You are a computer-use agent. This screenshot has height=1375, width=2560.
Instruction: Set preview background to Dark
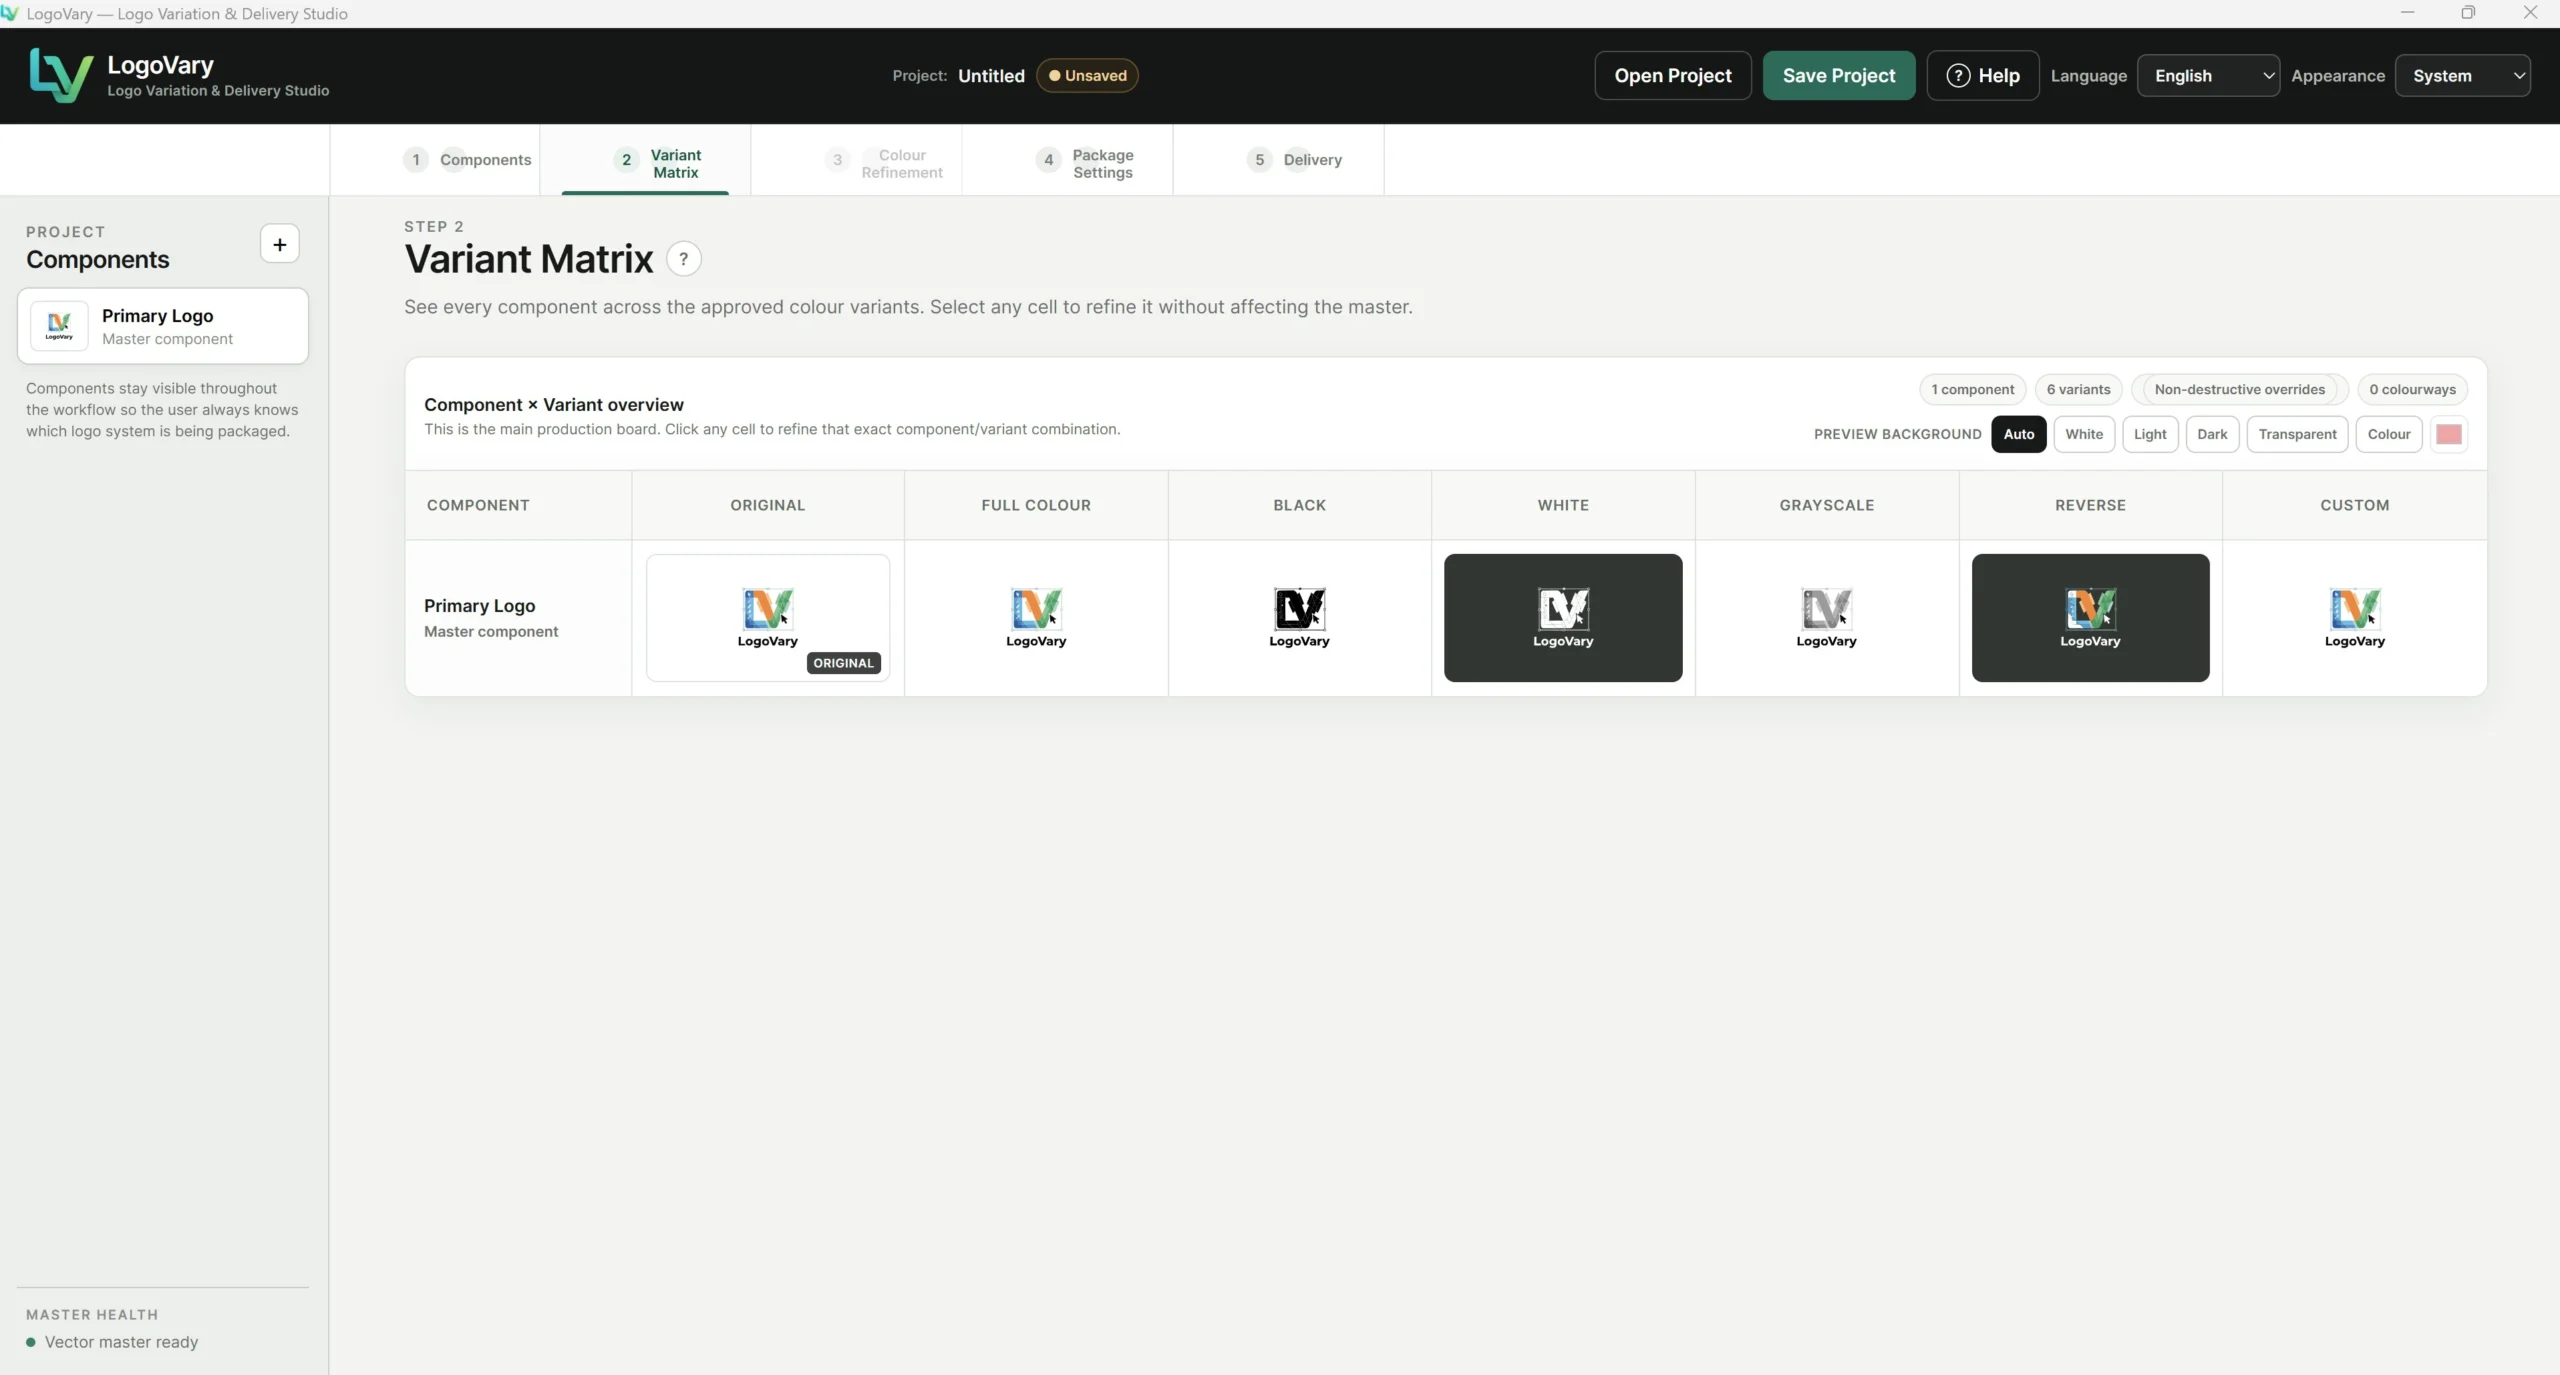(2212, 434)
